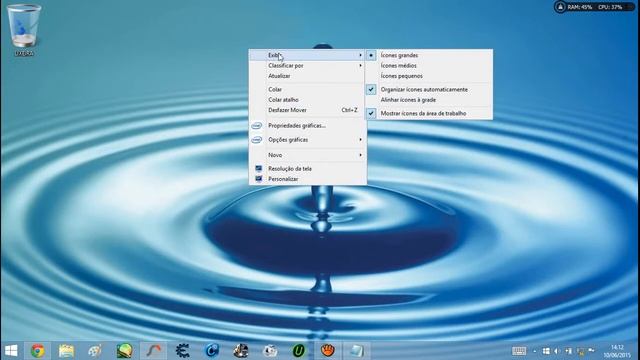Viewport: 640px width, 360px height.
Task: Click the monitor icon beside Resolução da tela
Action: [x=258, y=168]
